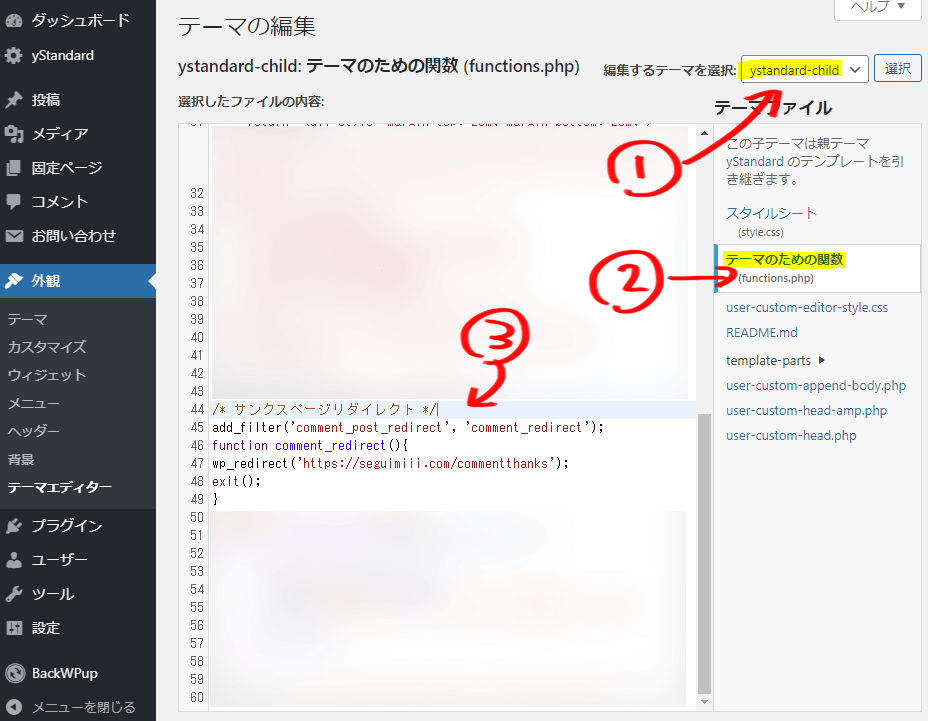Click line number 49 in gutter
928x721 pixels.
[x=197, y=499]
